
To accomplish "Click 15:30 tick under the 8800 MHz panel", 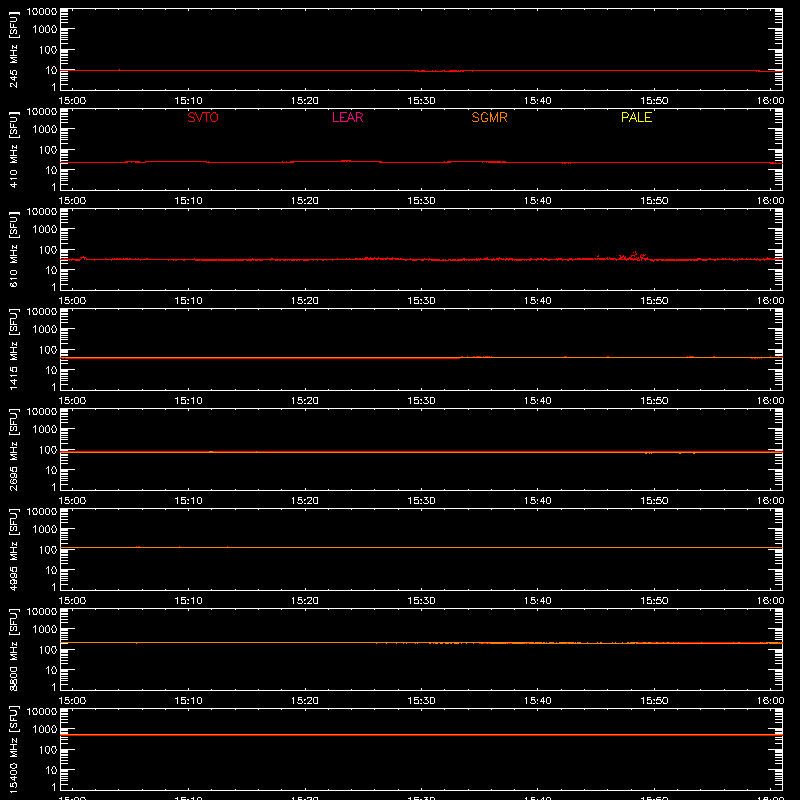I will (421, 701).
